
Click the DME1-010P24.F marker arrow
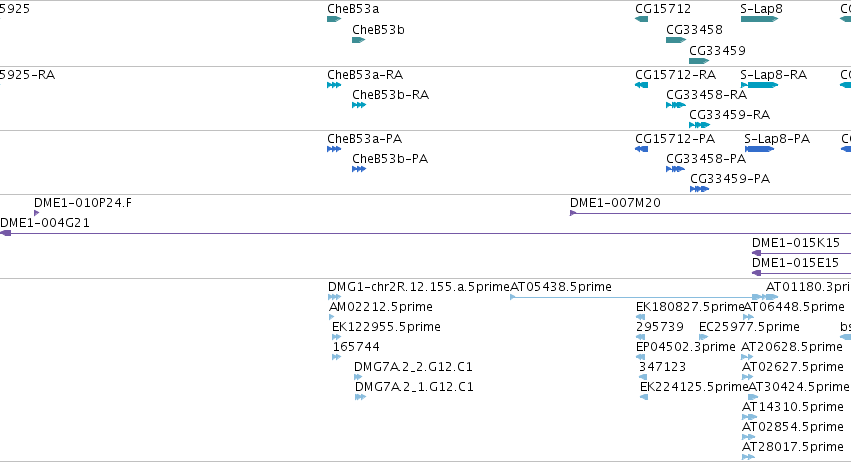pyautogui.click(x=36, y=213)
